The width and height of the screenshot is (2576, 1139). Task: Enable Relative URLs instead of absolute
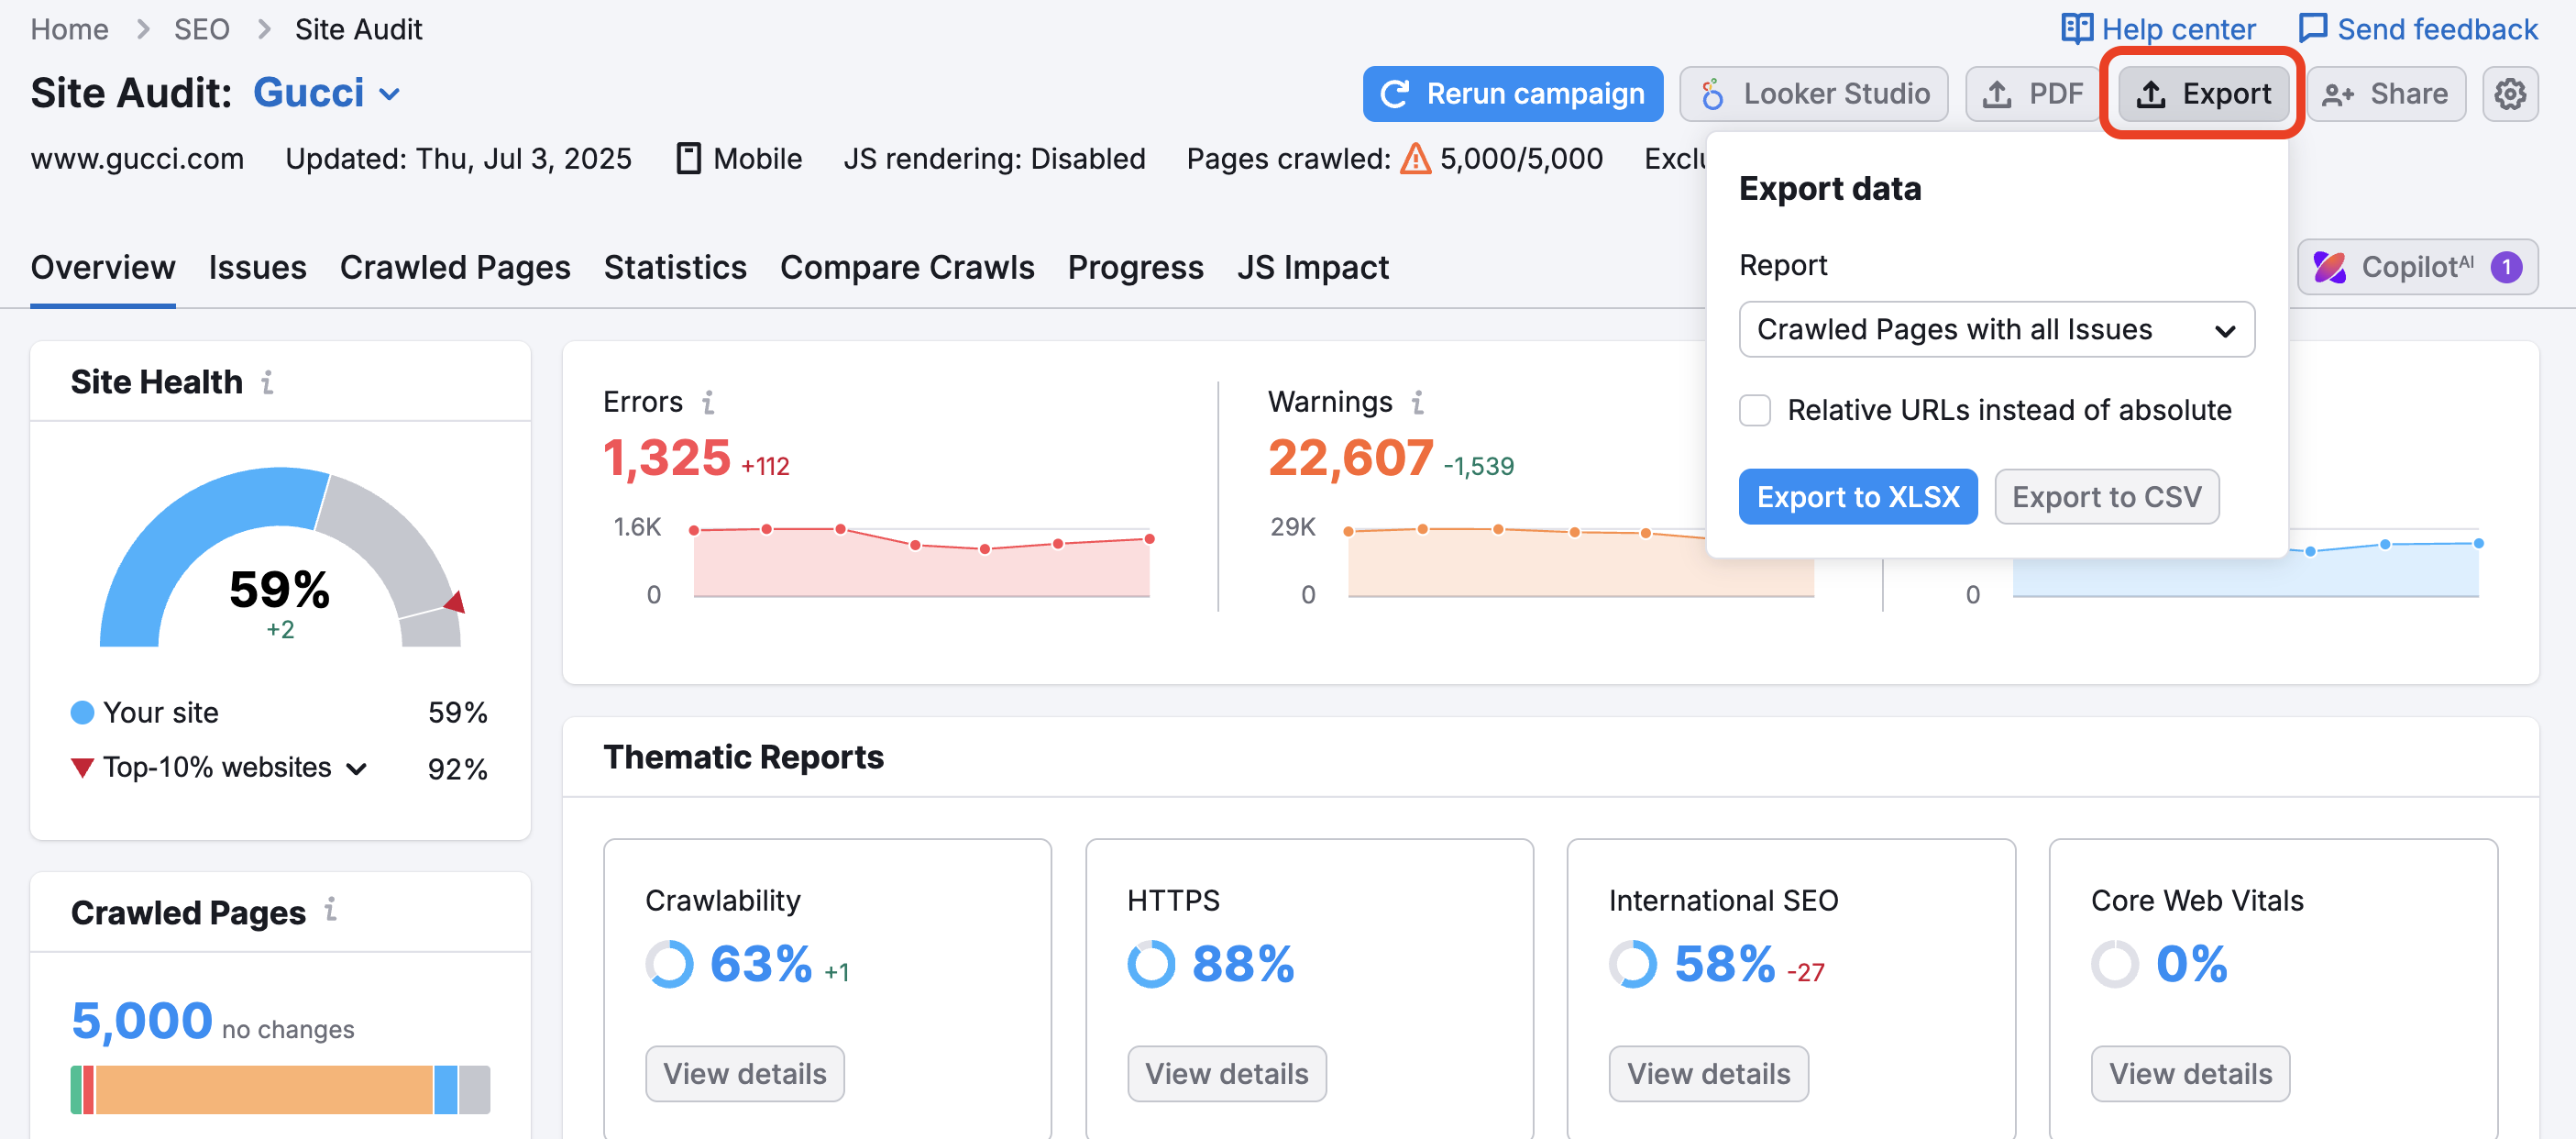pyautogui.click(x=1755, y=410)
